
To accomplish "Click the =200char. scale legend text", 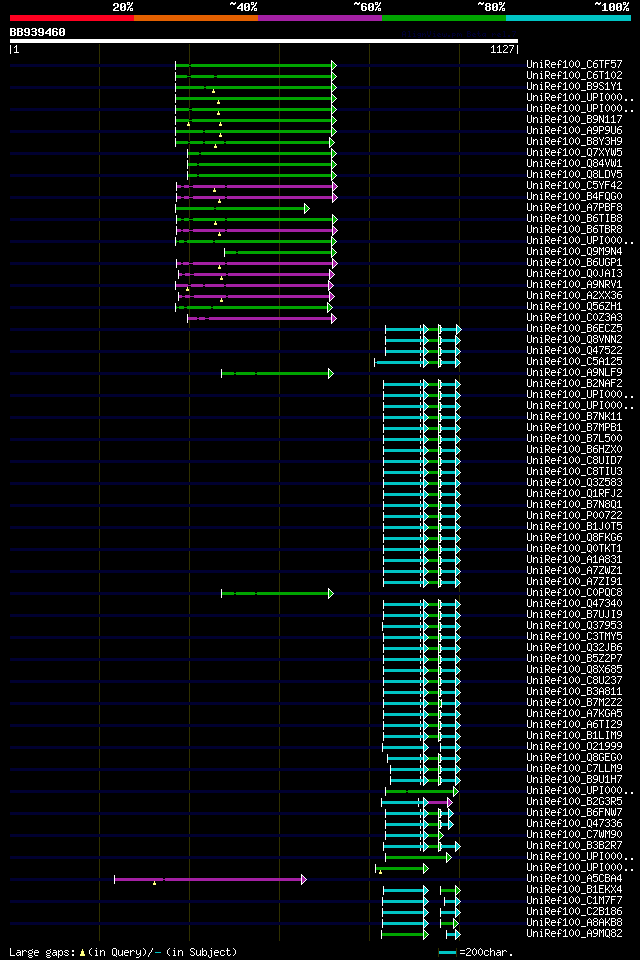I will (486, 953).
